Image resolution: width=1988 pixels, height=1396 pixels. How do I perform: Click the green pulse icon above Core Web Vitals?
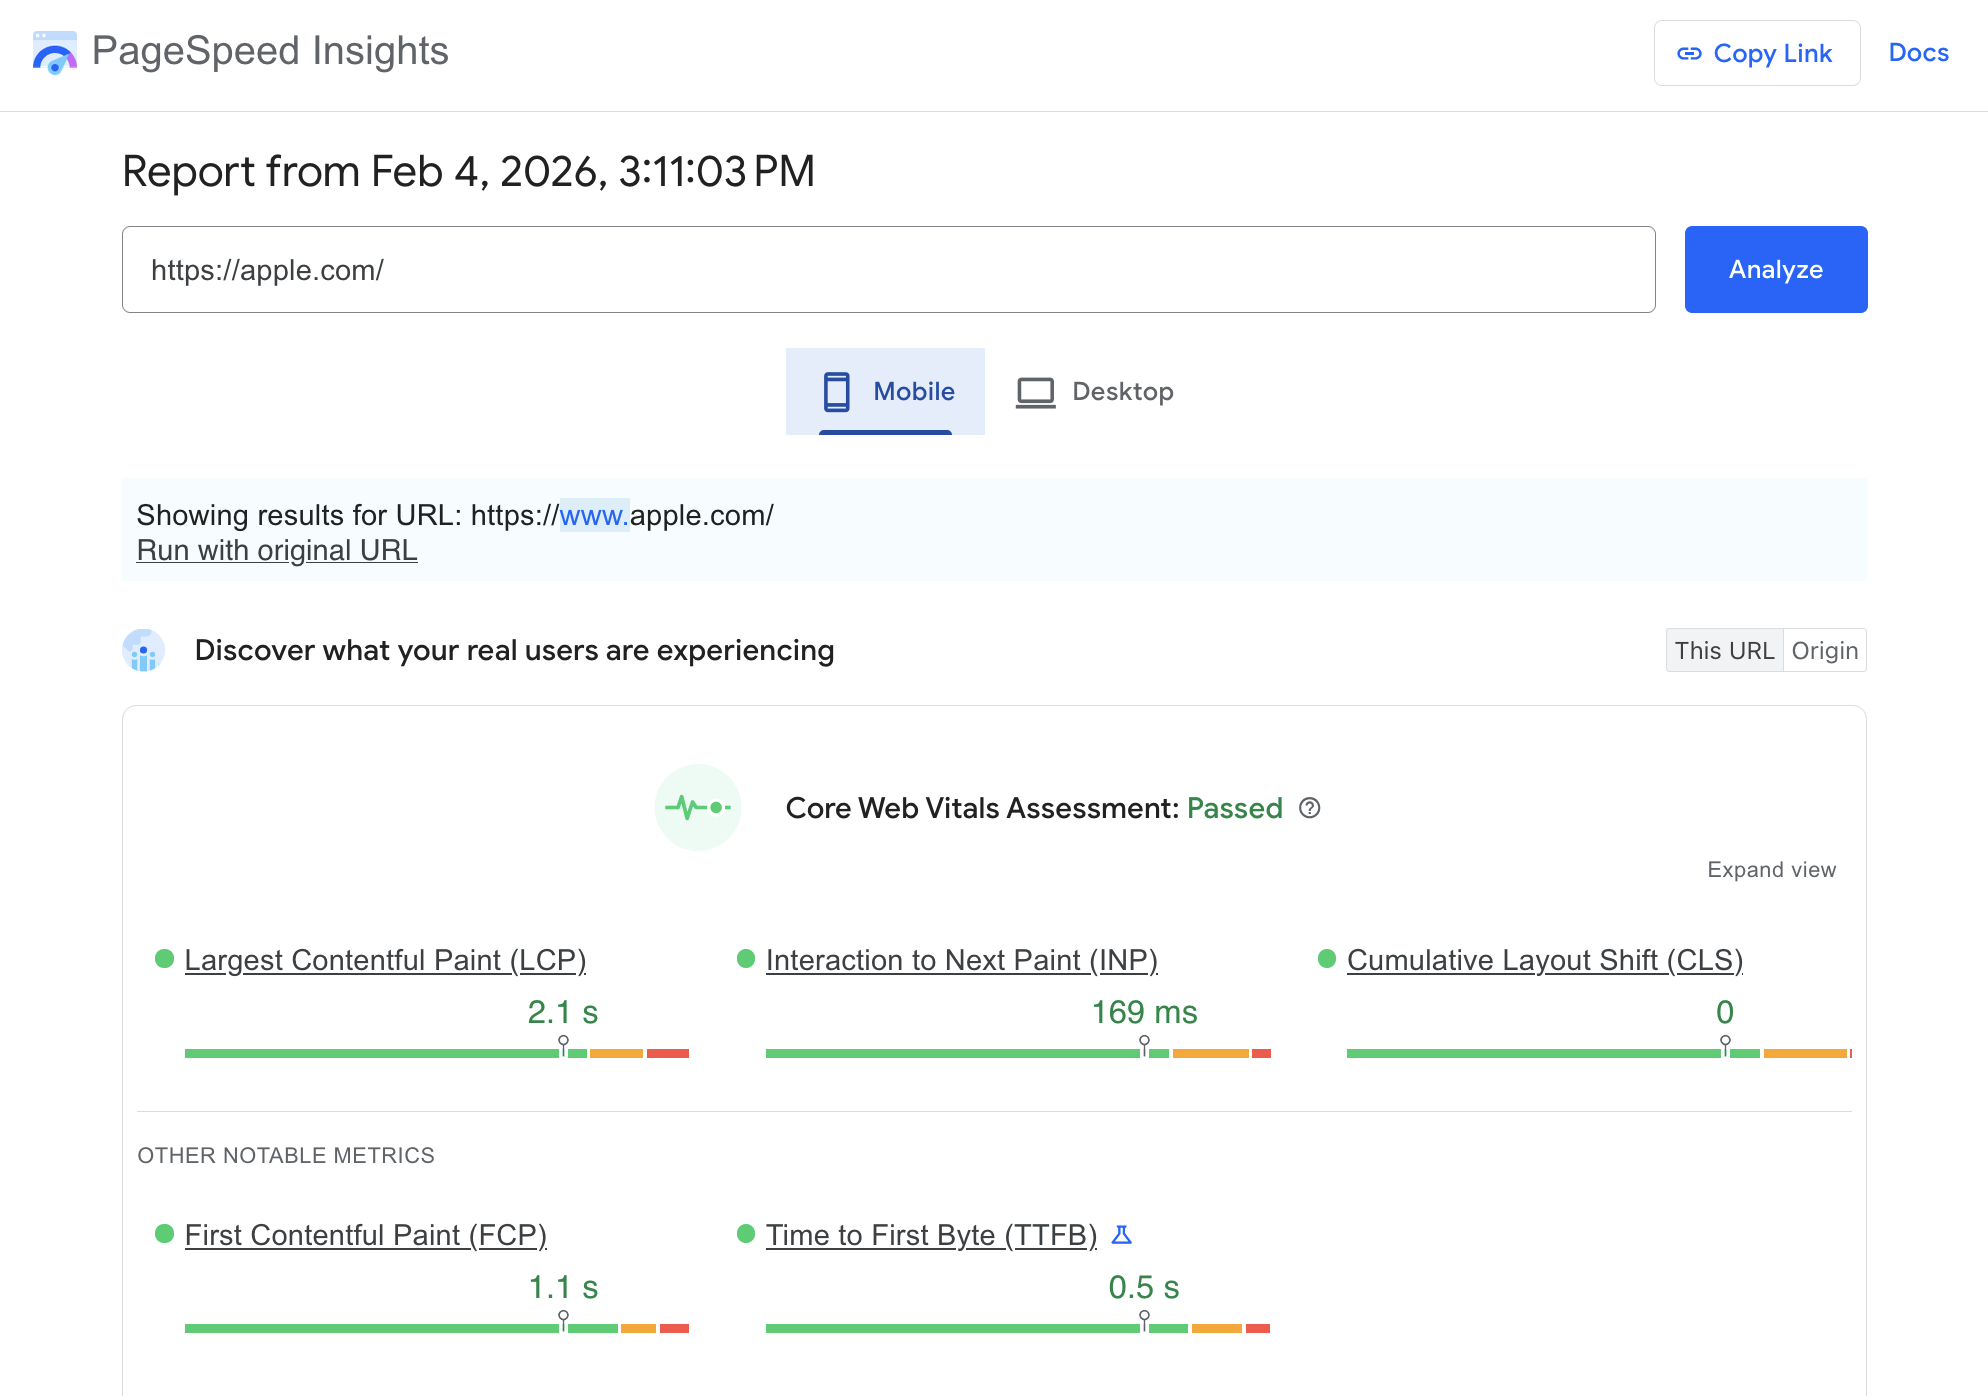[x=698, y=807]
